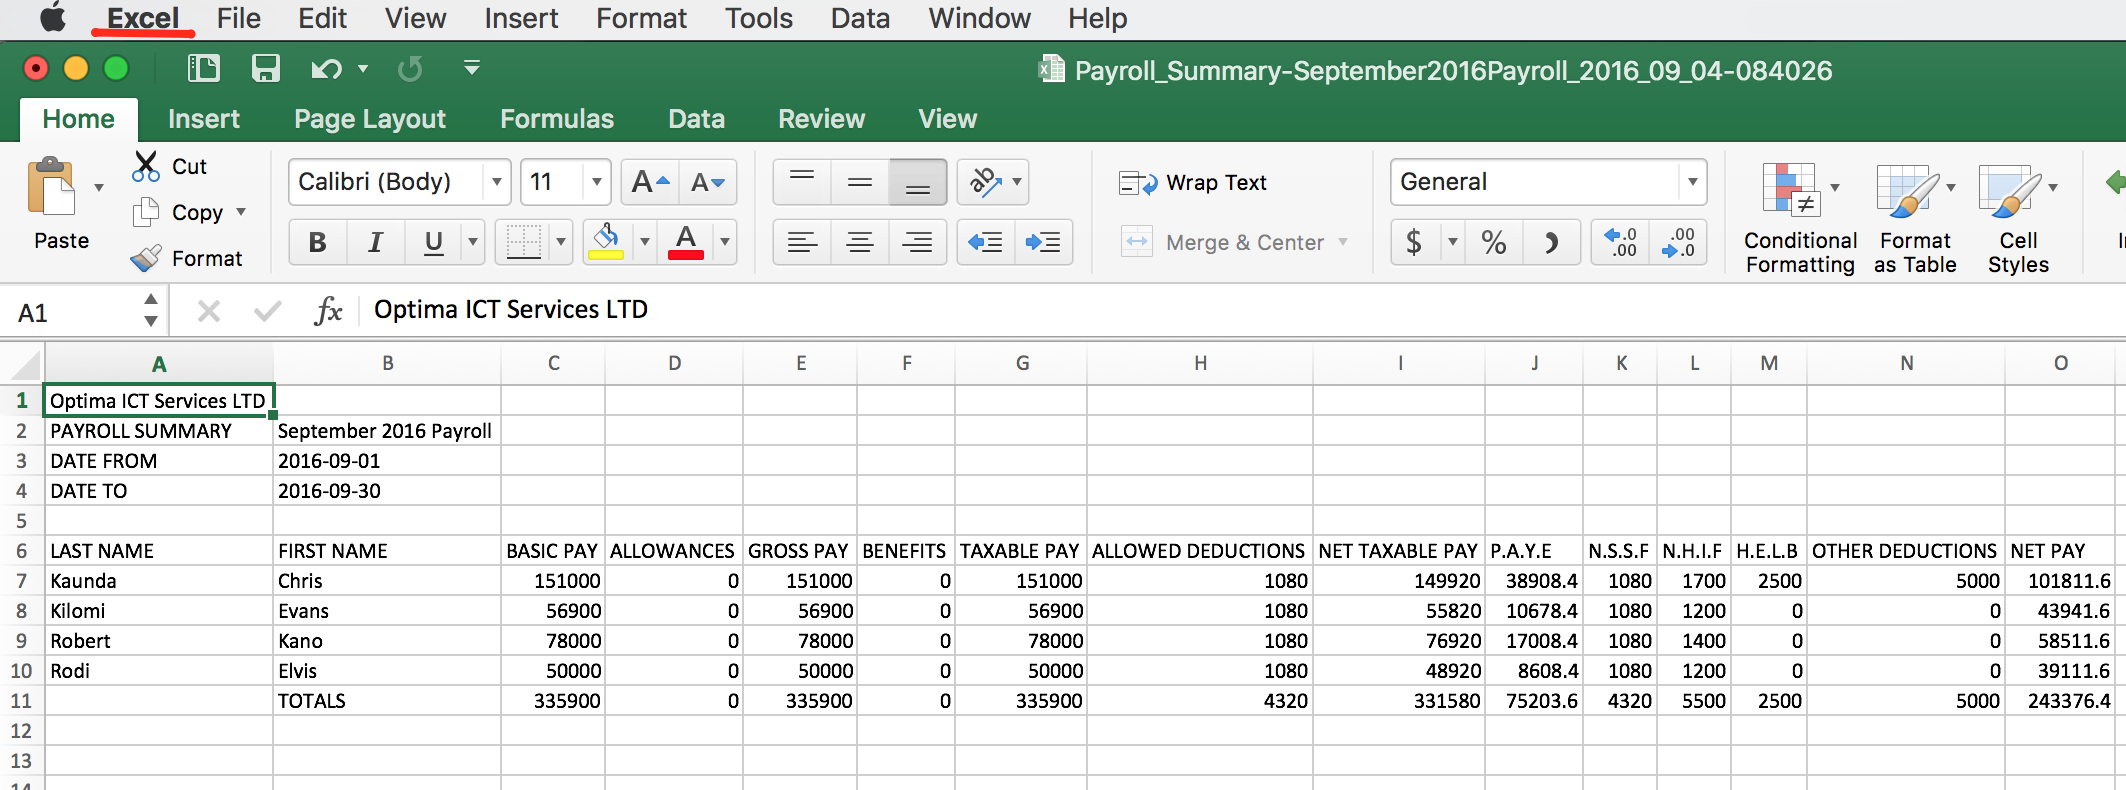Expand the General number format dropdown

coord(1692,182)
